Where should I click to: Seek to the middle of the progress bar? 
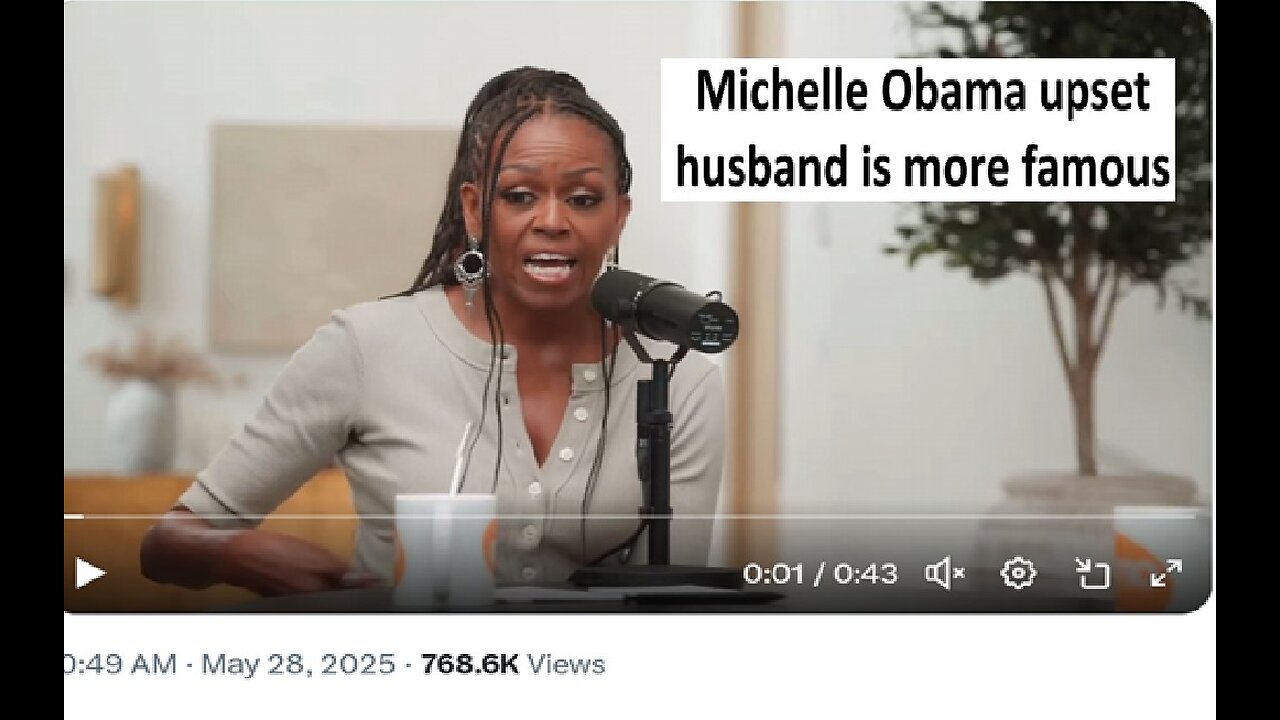(x=638, y=516)
